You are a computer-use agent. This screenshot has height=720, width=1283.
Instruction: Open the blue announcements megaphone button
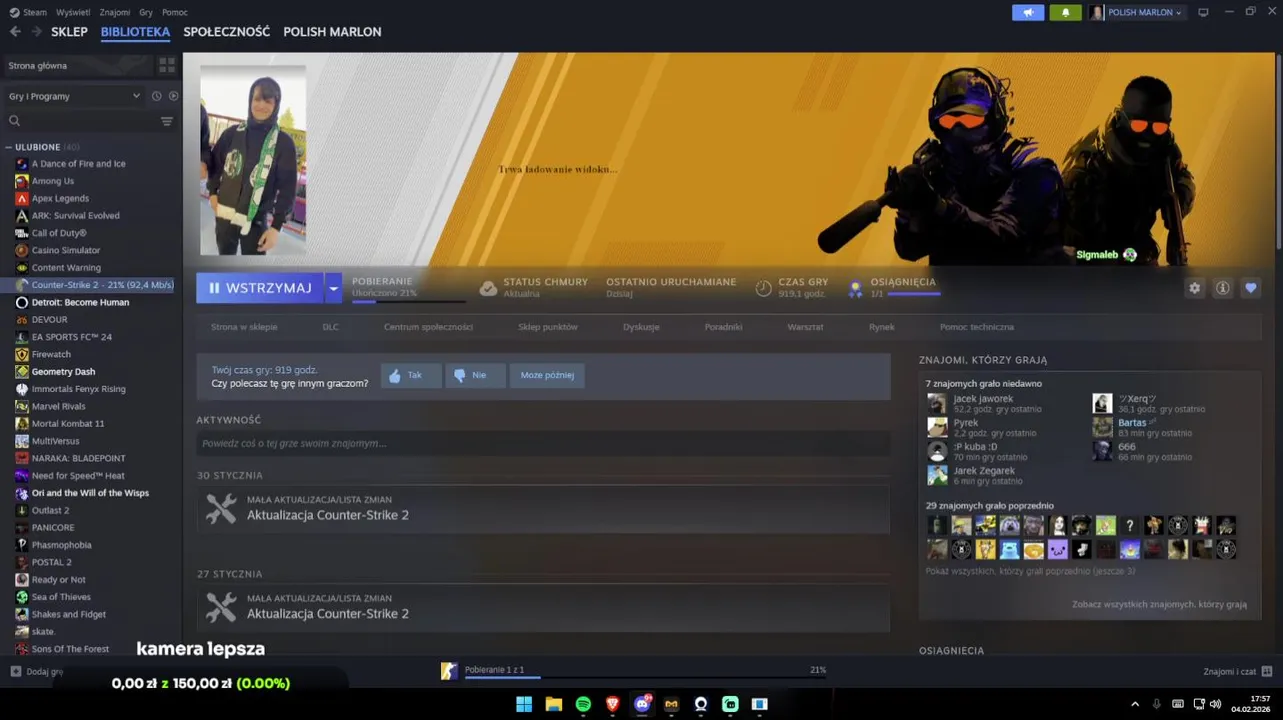tap(1028, 12)
